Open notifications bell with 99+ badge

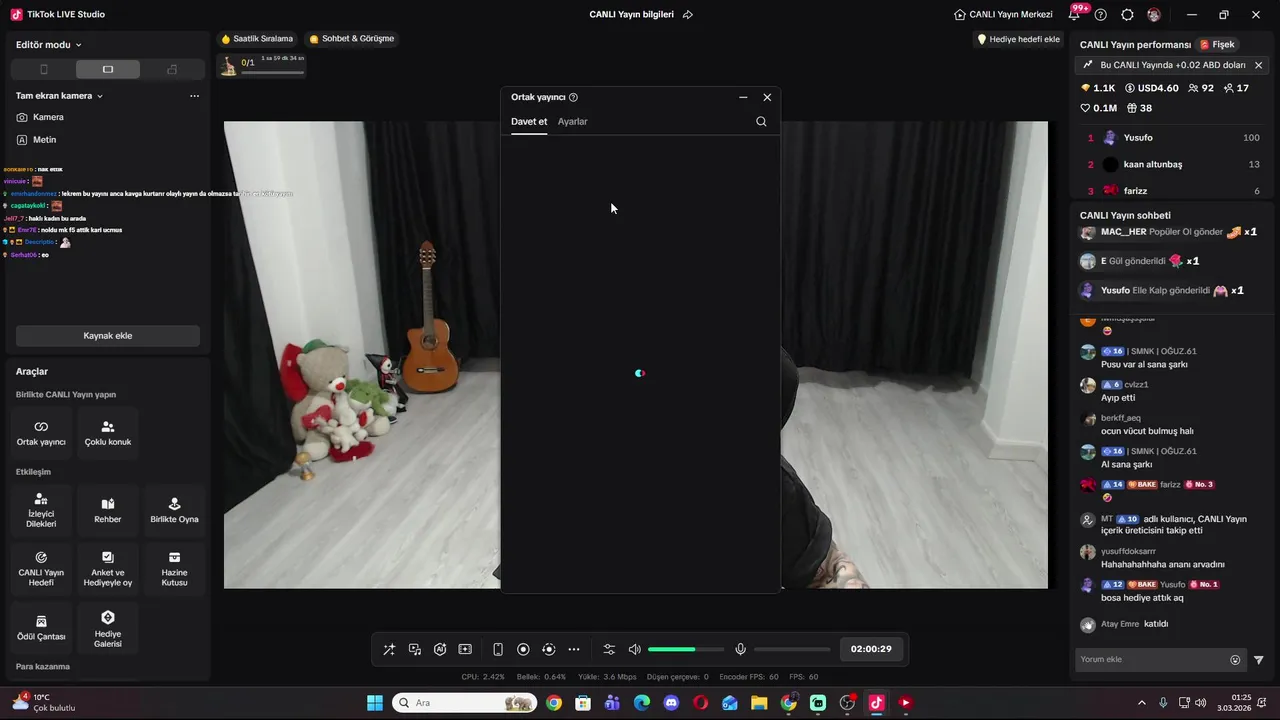[1075, 14]
